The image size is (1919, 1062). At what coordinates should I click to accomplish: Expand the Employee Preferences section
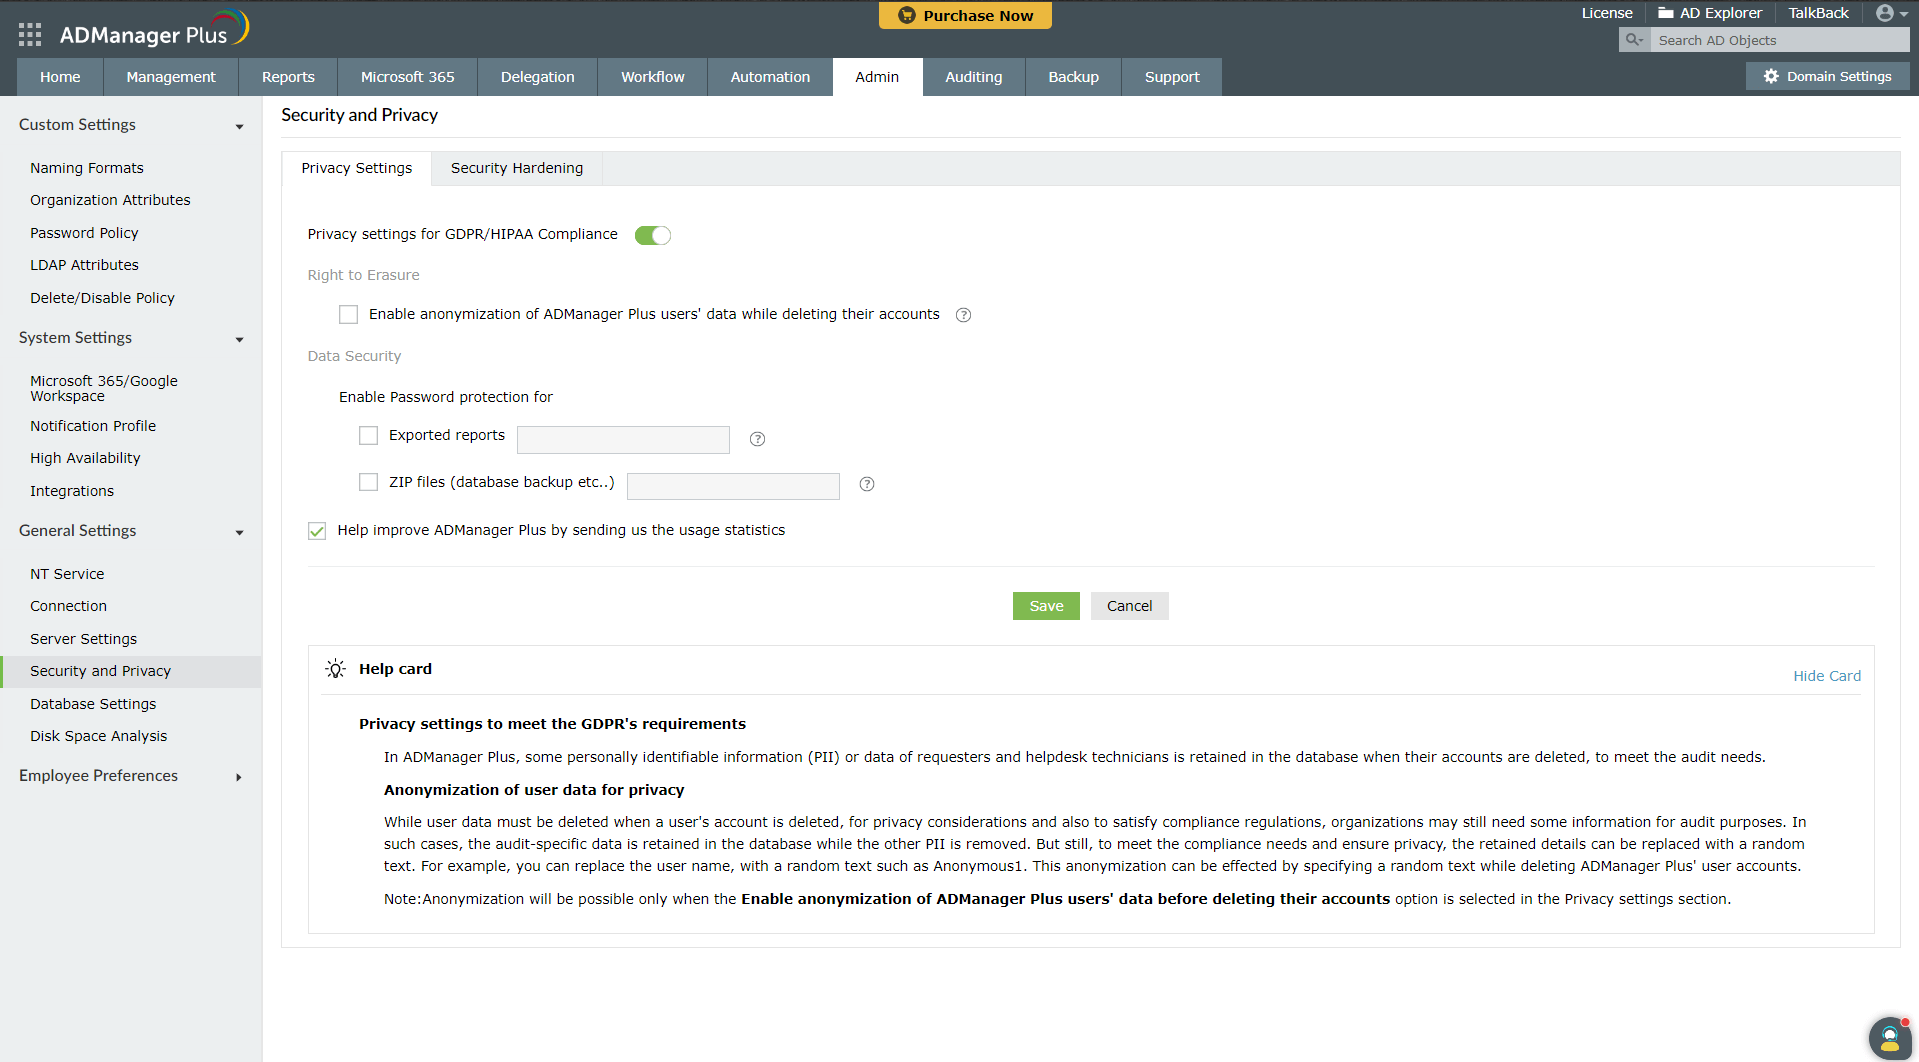pos(239,777)
